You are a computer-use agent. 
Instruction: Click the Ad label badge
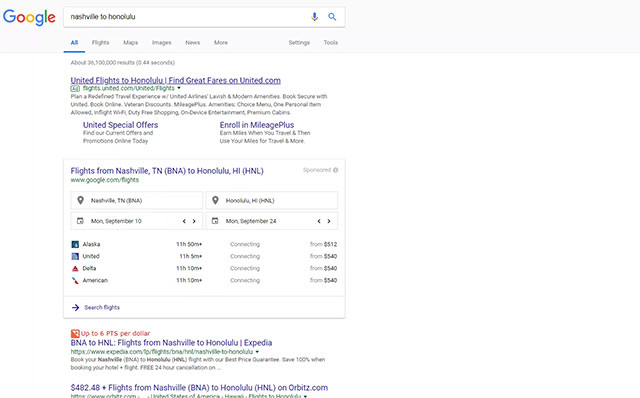75,89
